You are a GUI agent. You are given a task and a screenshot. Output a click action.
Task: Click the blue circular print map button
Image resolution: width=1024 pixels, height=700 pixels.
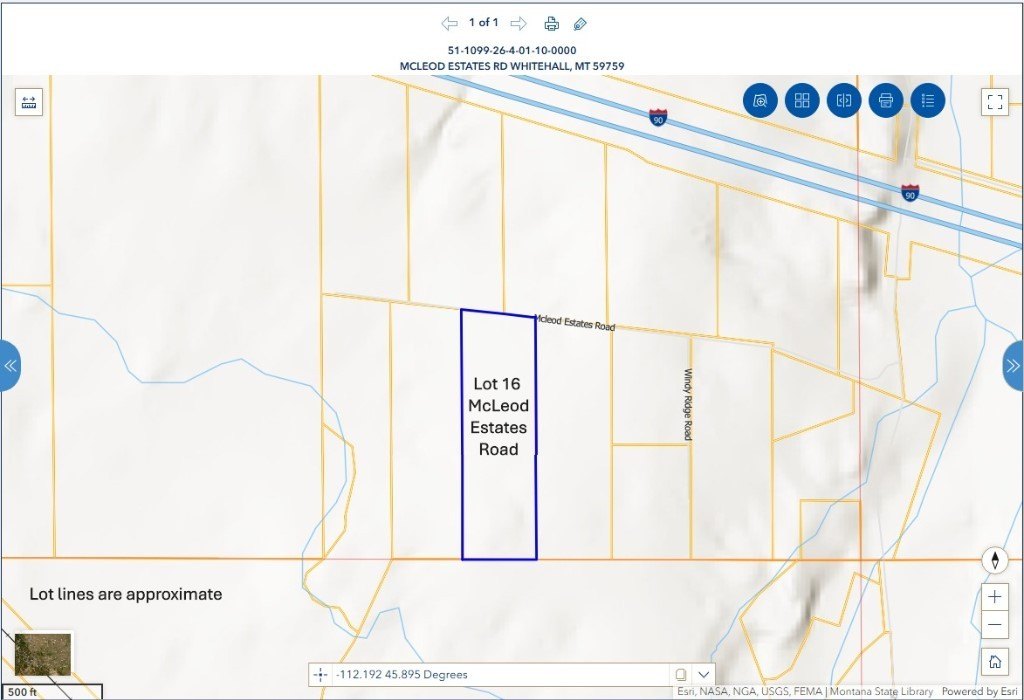(886, 100)
